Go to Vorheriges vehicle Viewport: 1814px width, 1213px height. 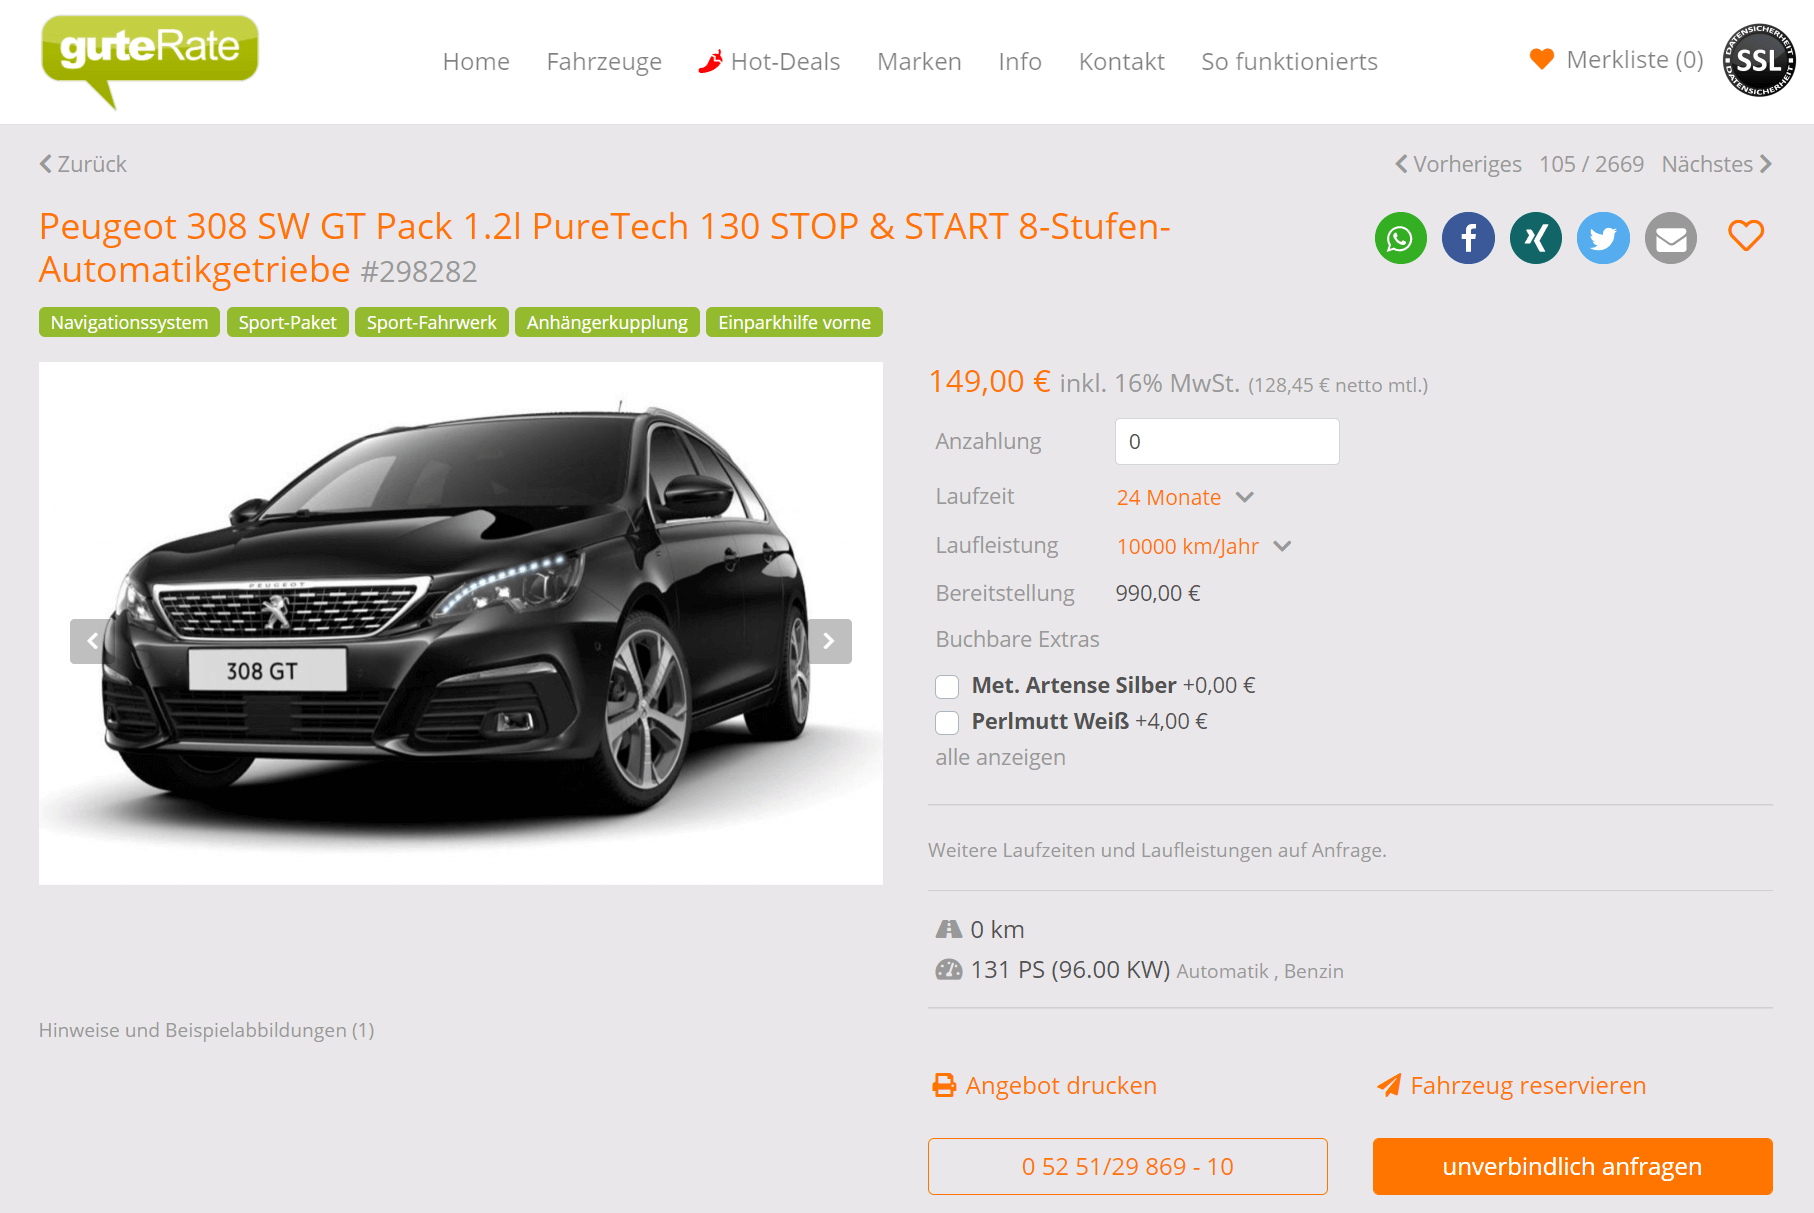click(x=1458, y=164)
